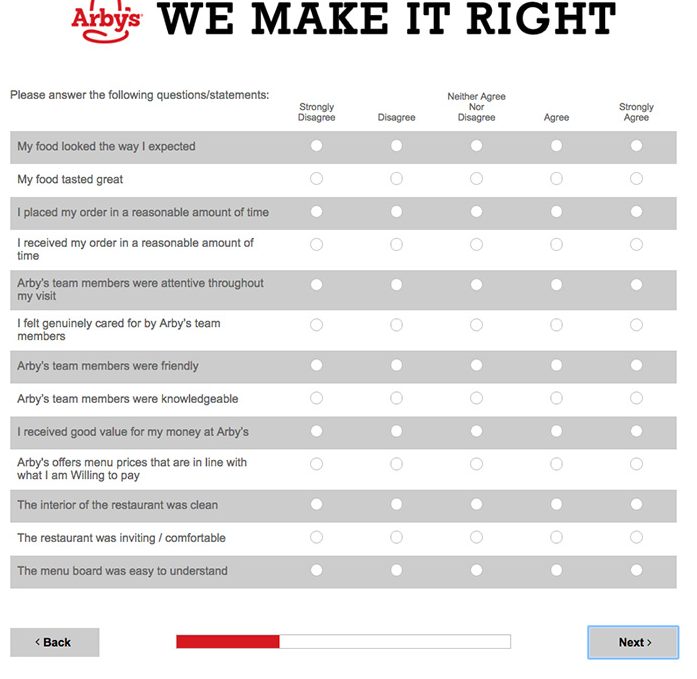Select Strongly Agree for menu board easy to understand
The height and width of the screenshot is (679, 697).
(x=636, y=570)
